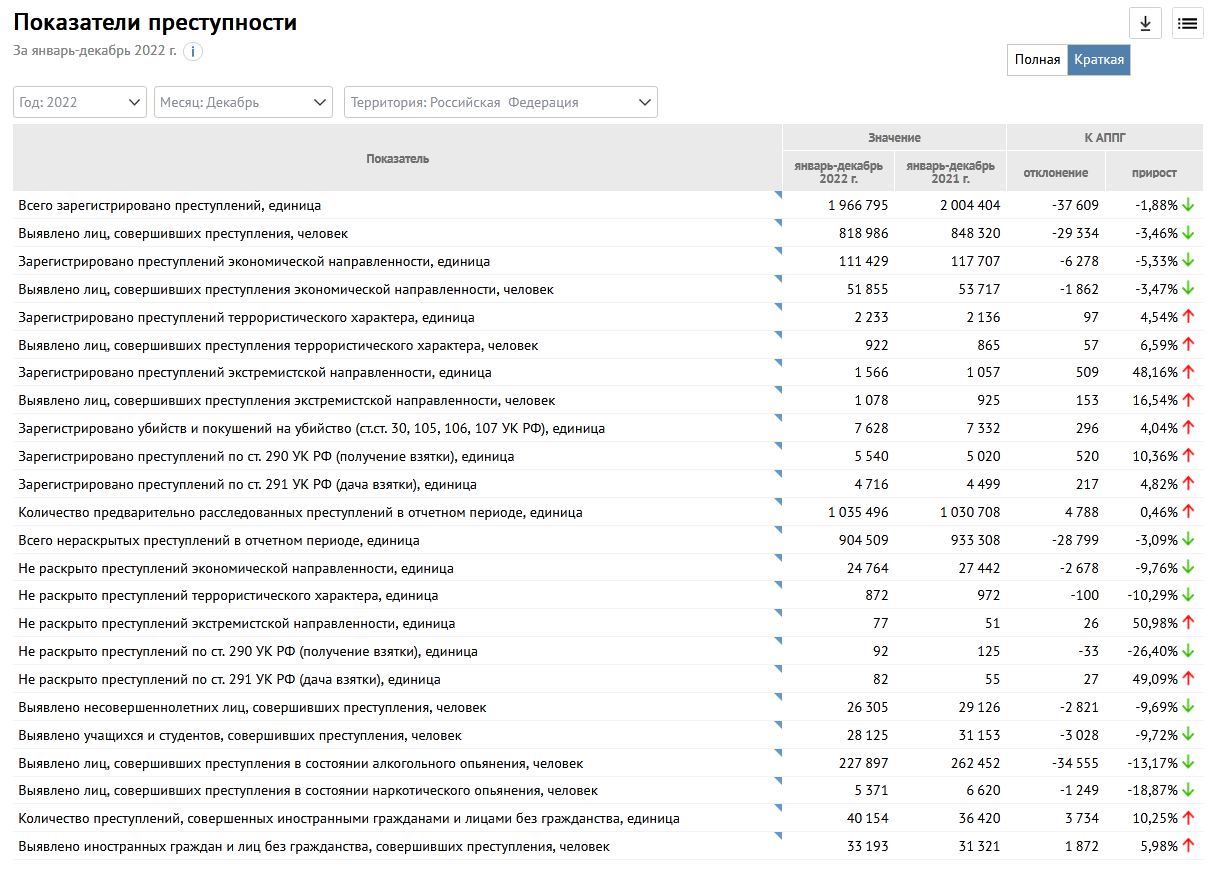1218x869 pixels.
Task: Click blue corner marker of 'Всего зарегистрировано преступлений' row
Action: [778, 195]
